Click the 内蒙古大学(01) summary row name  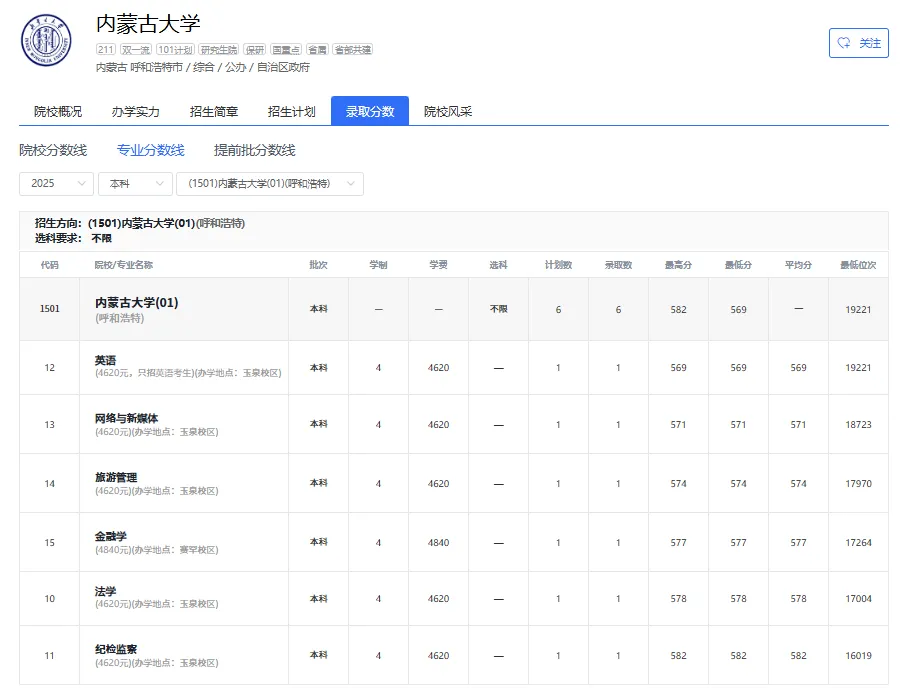coord(137,302)
